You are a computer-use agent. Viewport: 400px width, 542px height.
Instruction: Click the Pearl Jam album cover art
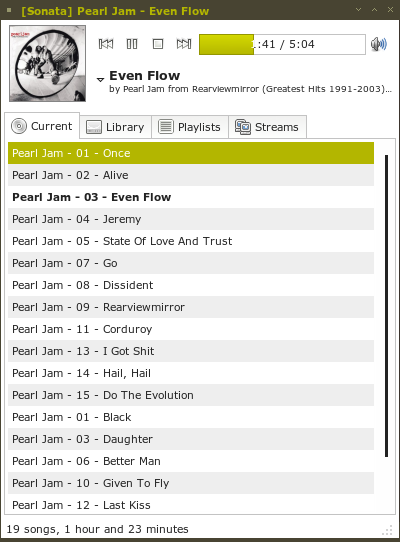click(x=47, y=63)
